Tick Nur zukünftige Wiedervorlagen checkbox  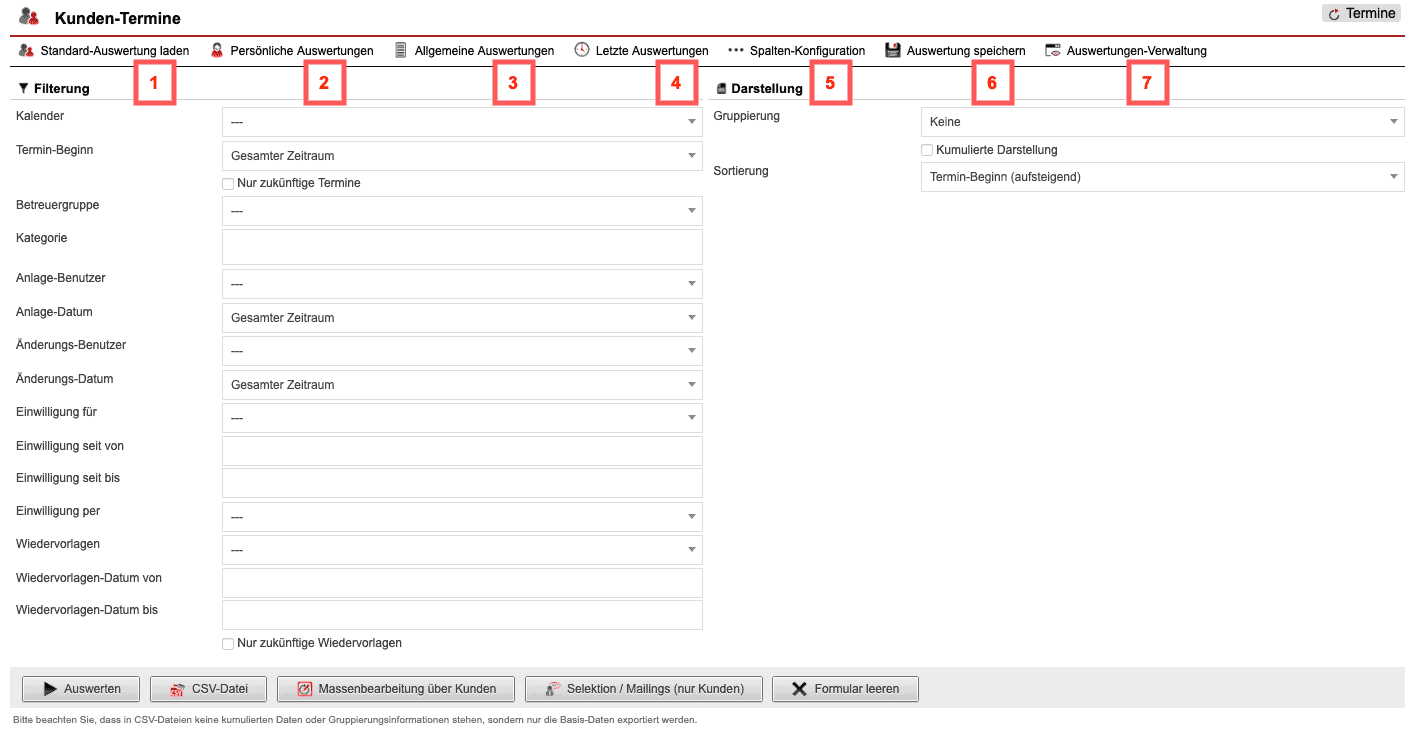pos(228,643)
